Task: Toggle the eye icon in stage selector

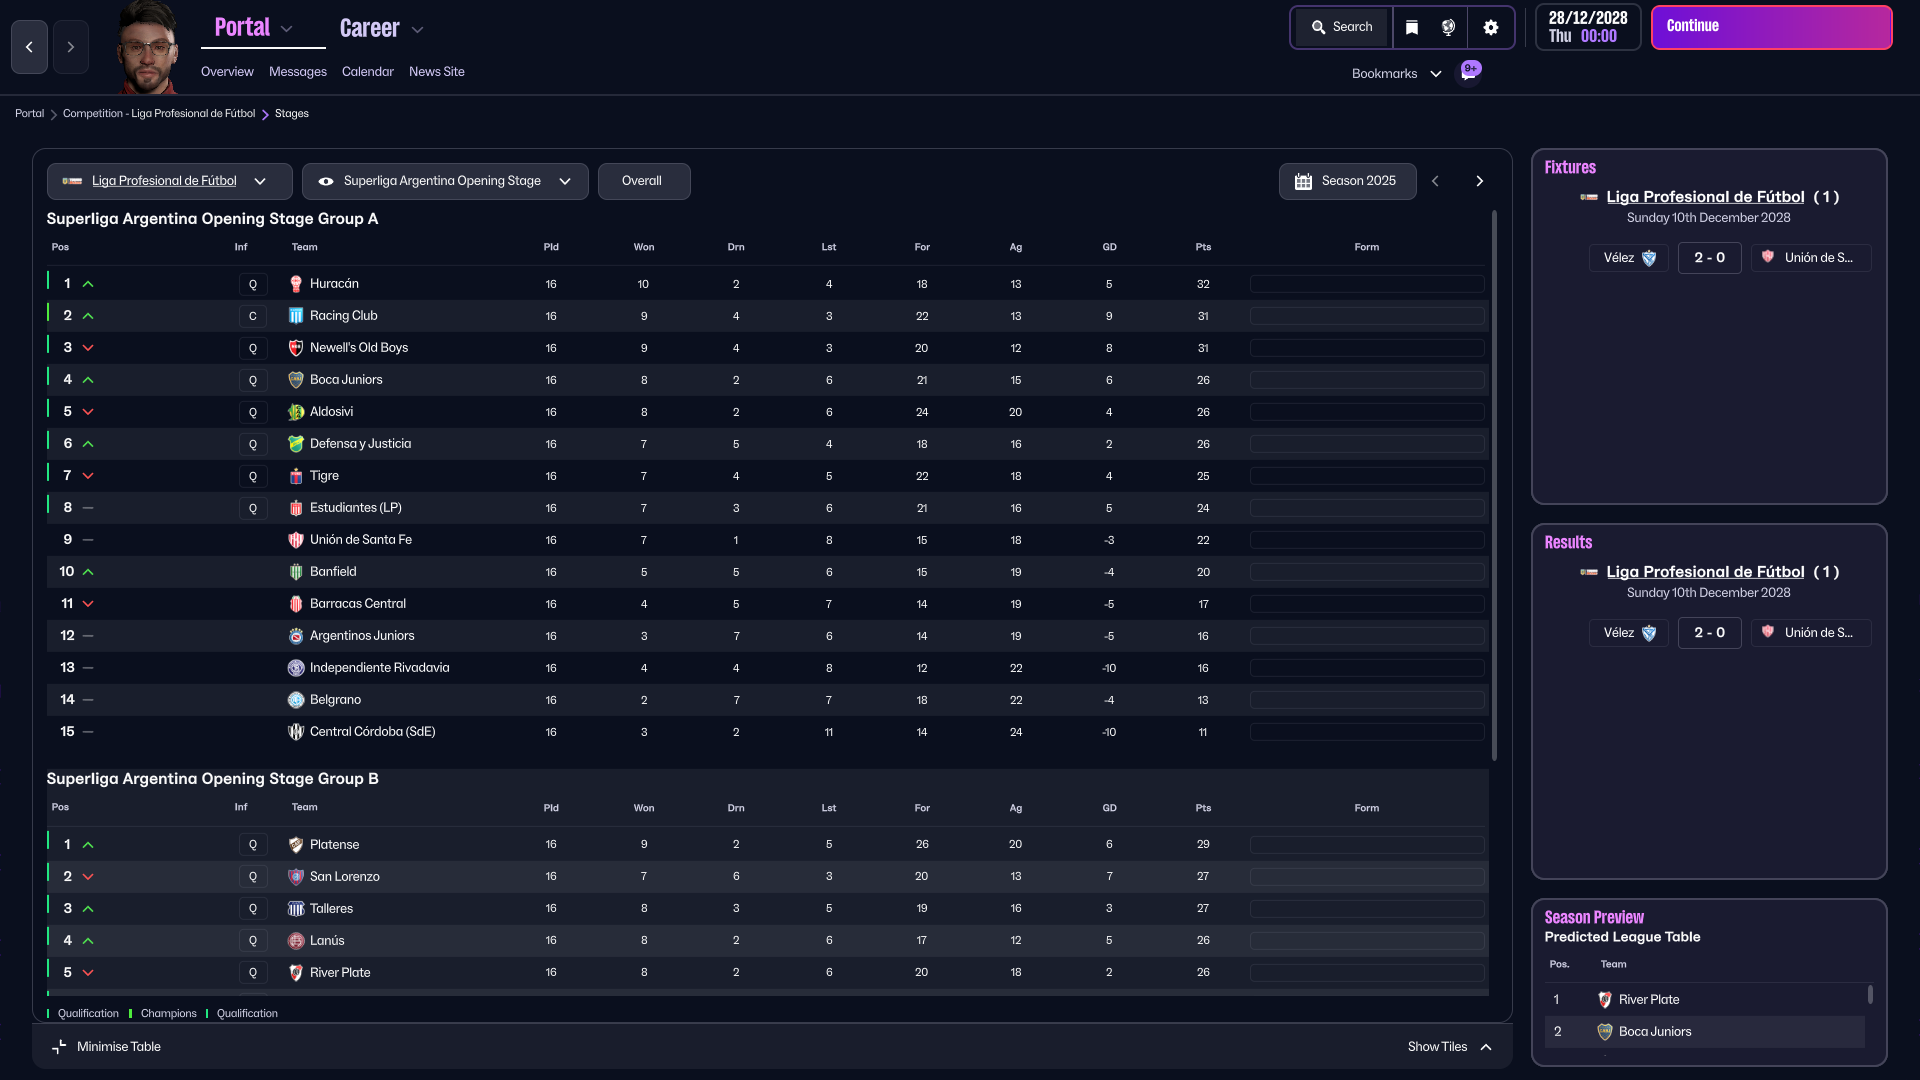Action: [326, 181]
